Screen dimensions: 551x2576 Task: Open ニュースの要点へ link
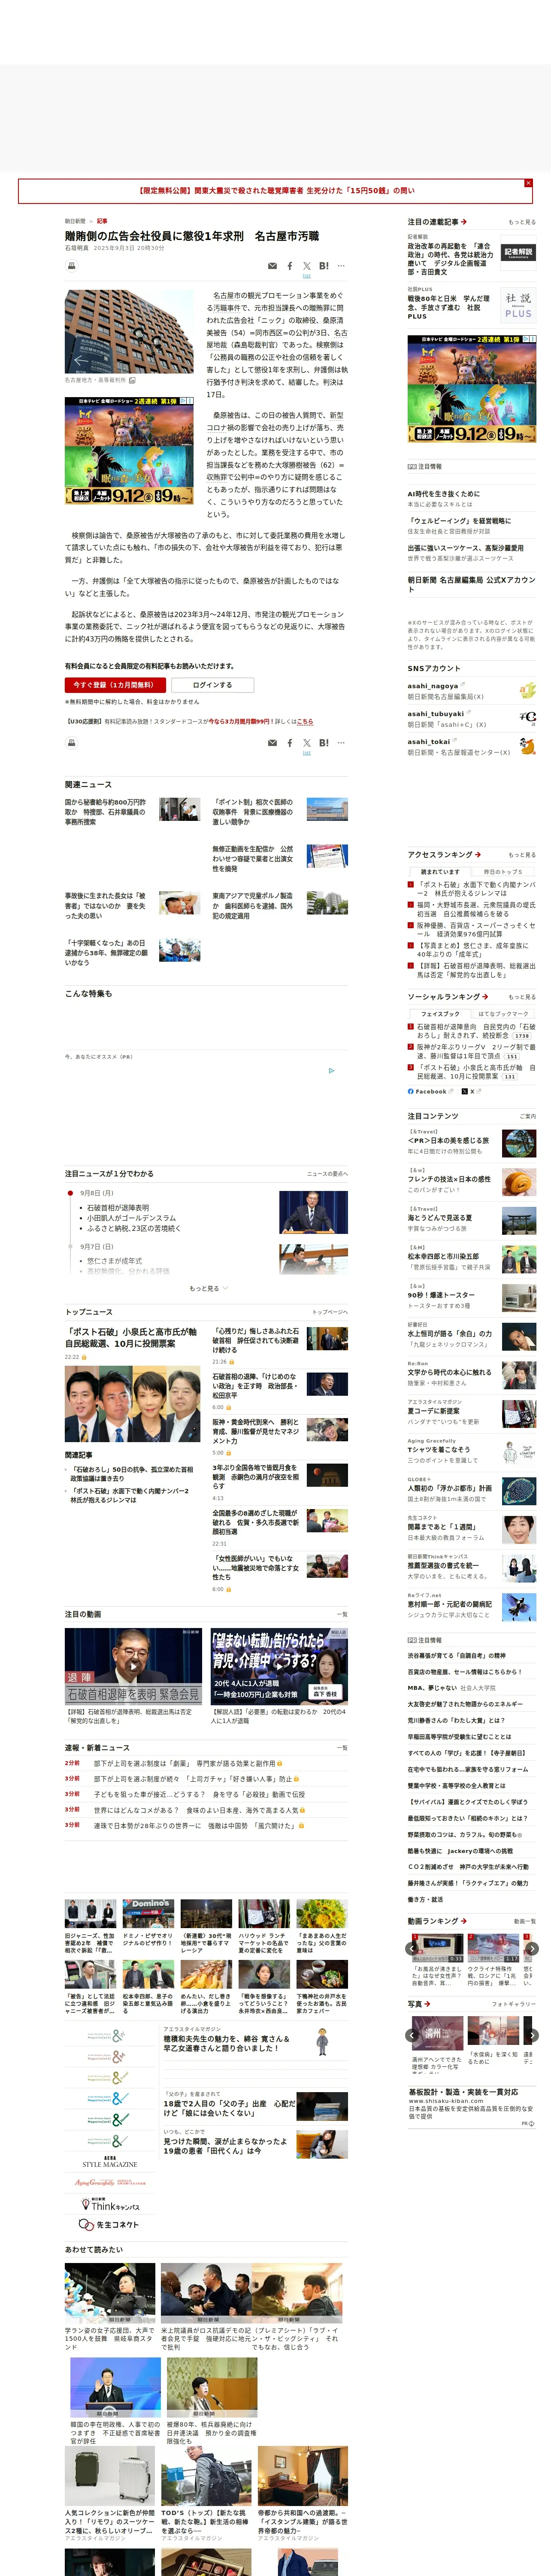click(327, 1174)
